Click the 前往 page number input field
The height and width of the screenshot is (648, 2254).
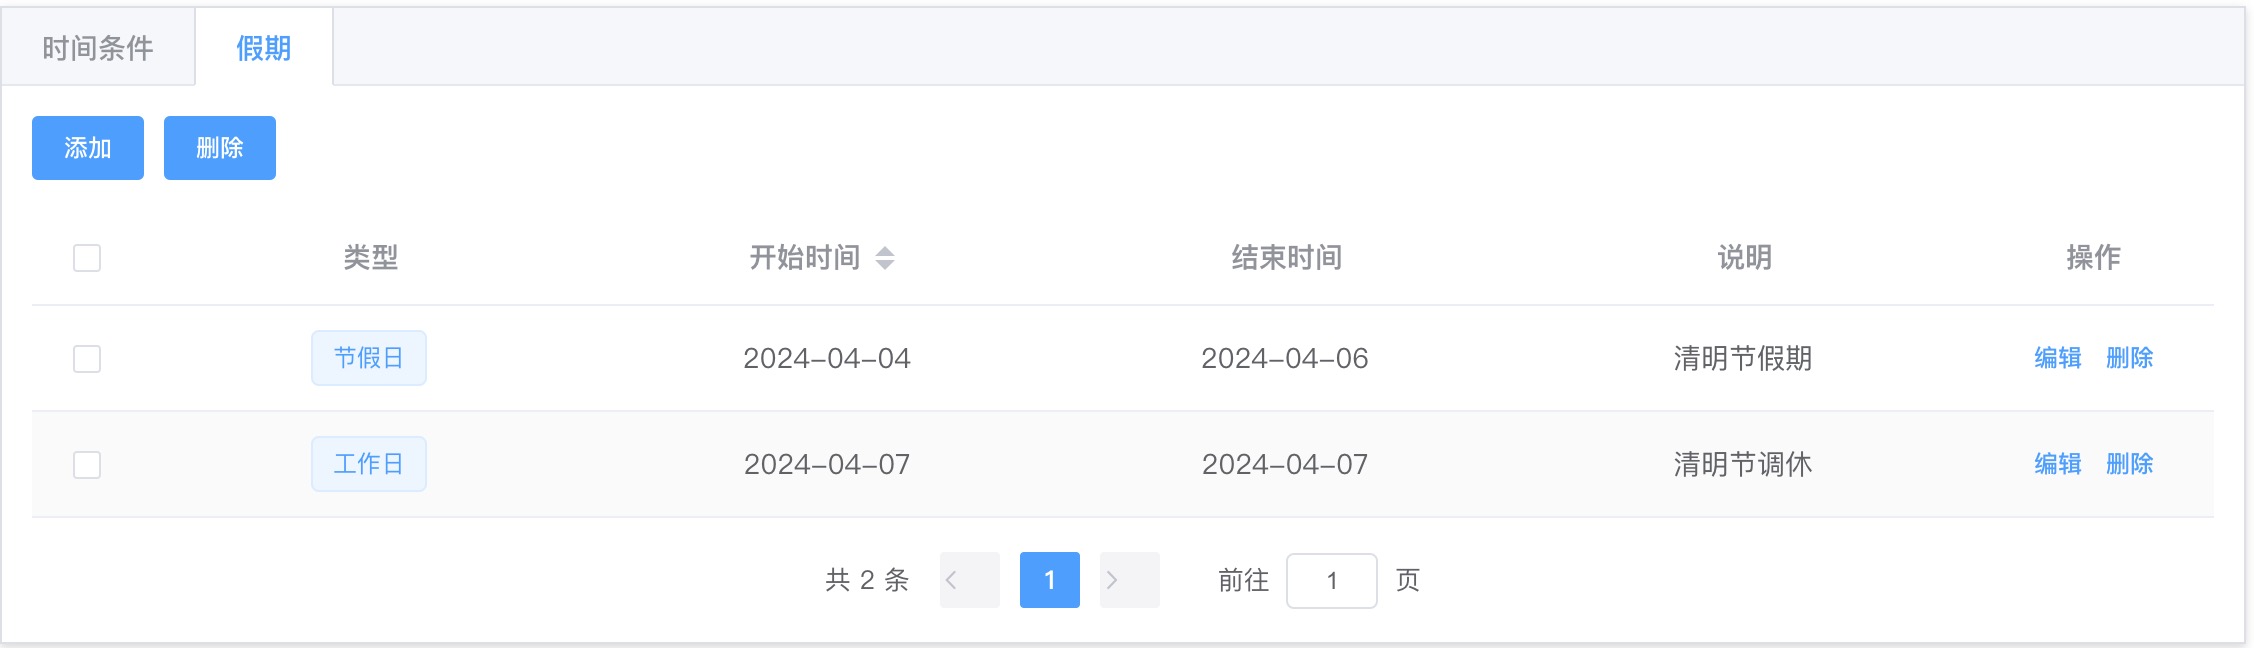tap(1332, 580)
